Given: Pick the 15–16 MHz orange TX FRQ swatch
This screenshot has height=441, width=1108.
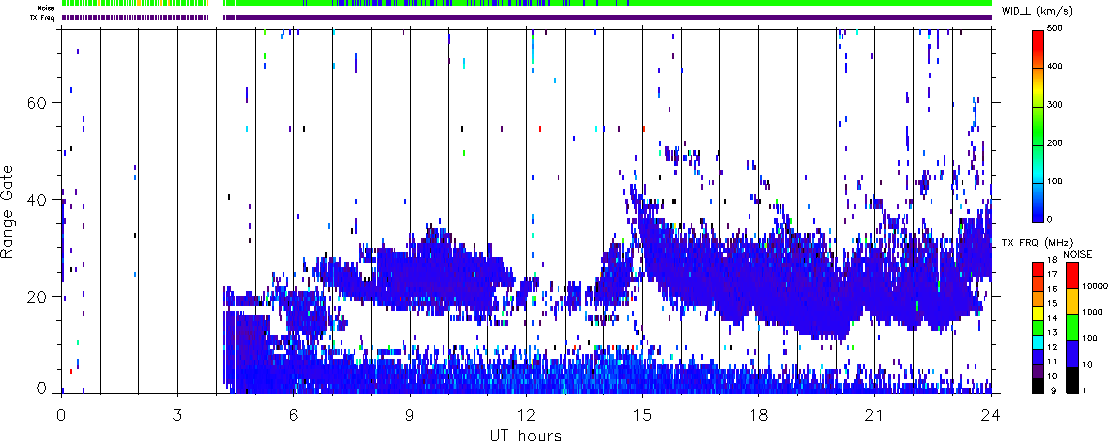Looking at the screenshot, I should [x=1038, y=299].
